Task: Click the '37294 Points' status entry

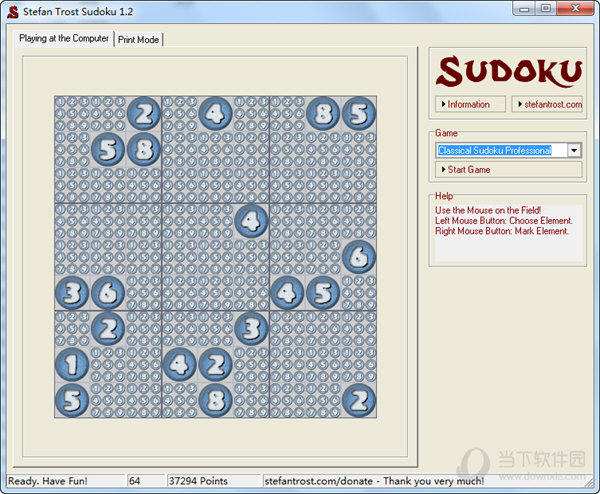Action: coord(198,481)
